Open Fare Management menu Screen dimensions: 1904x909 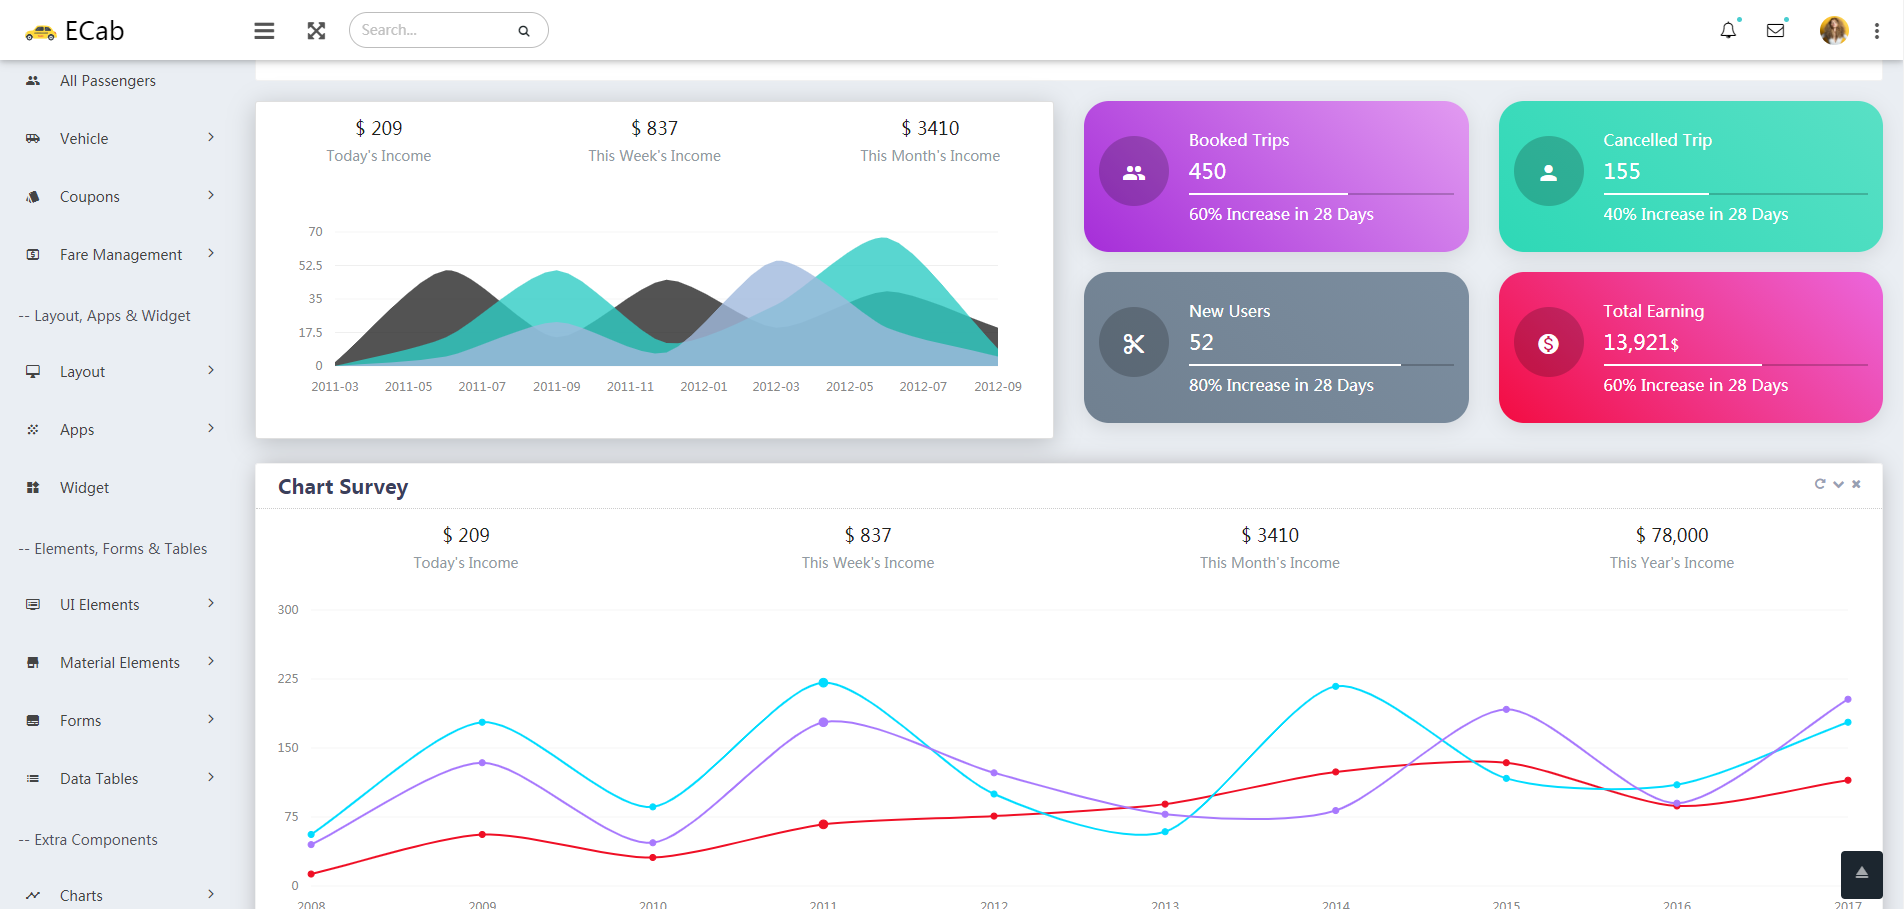pyautogui.click(x=120, y=254)
